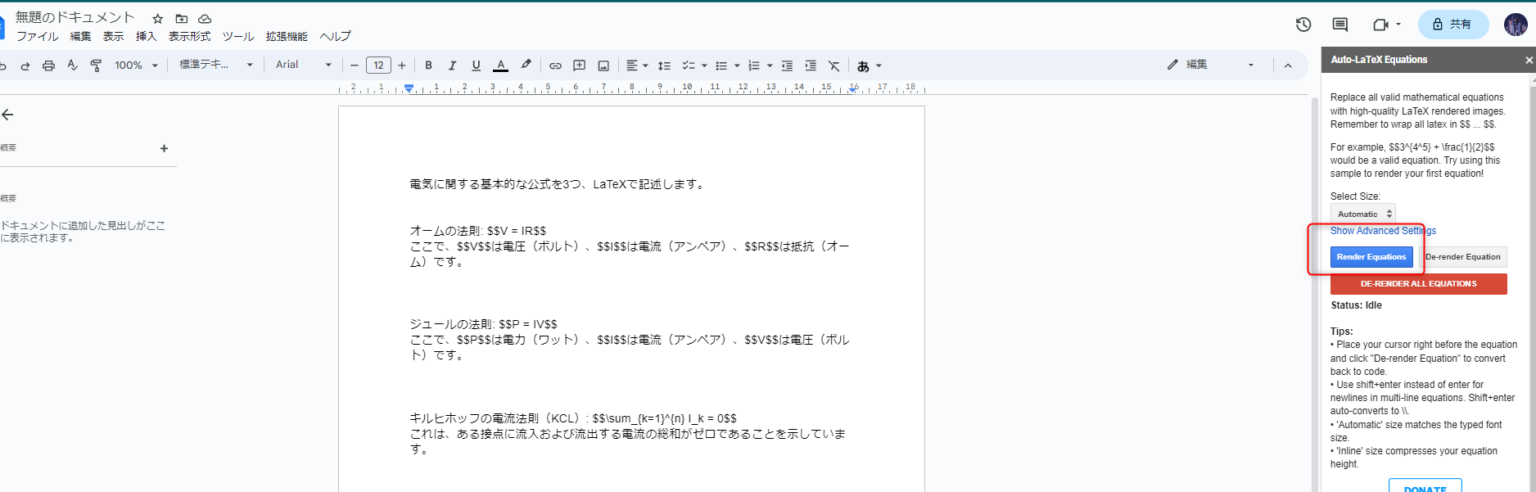Click the Render Equations button
The height and width of the screenshot is (492, 1536).
(x=1371, y=257)
